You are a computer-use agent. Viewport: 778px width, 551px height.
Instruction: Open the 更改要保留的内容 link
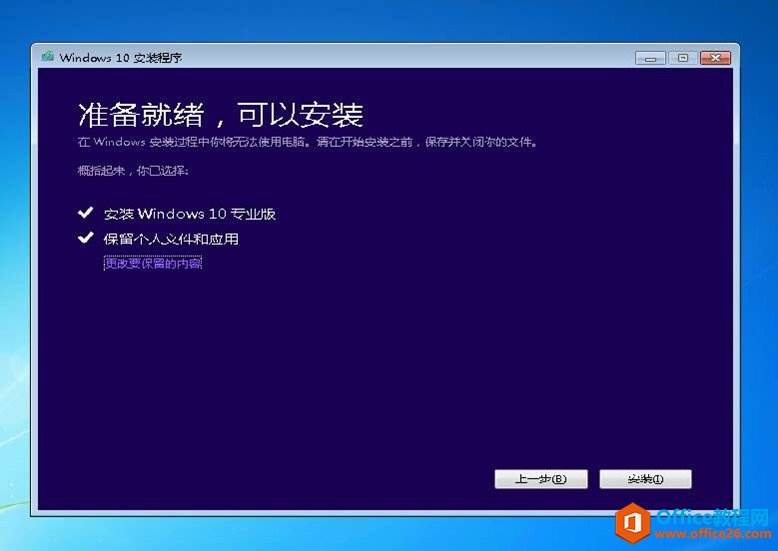pyautogui.click(x=153, y=263)
